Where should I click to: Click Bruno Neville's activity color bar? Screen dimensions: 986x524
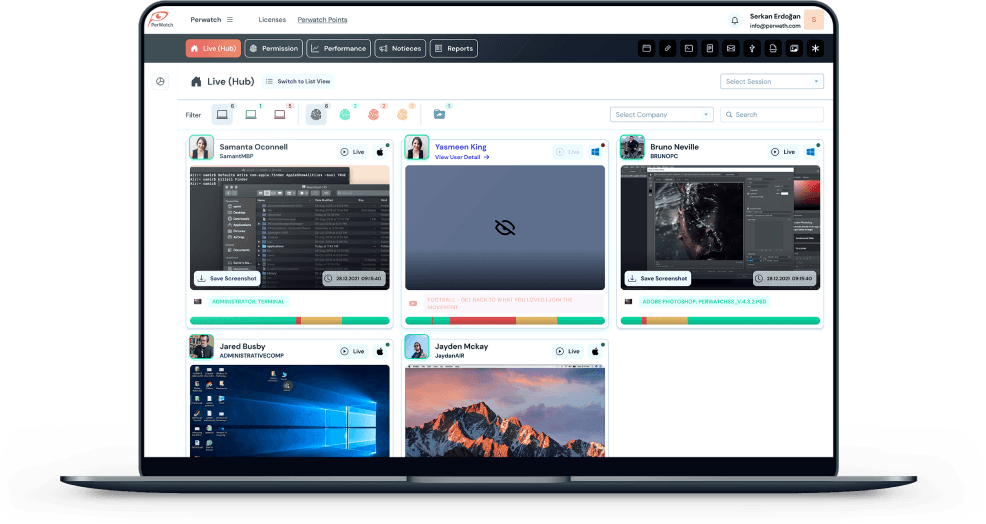[x=721, y=321]
